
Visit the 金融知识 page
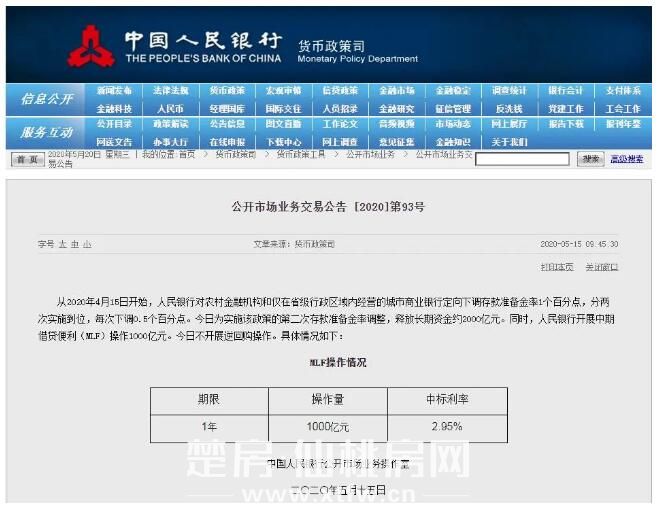click(453, 142)
